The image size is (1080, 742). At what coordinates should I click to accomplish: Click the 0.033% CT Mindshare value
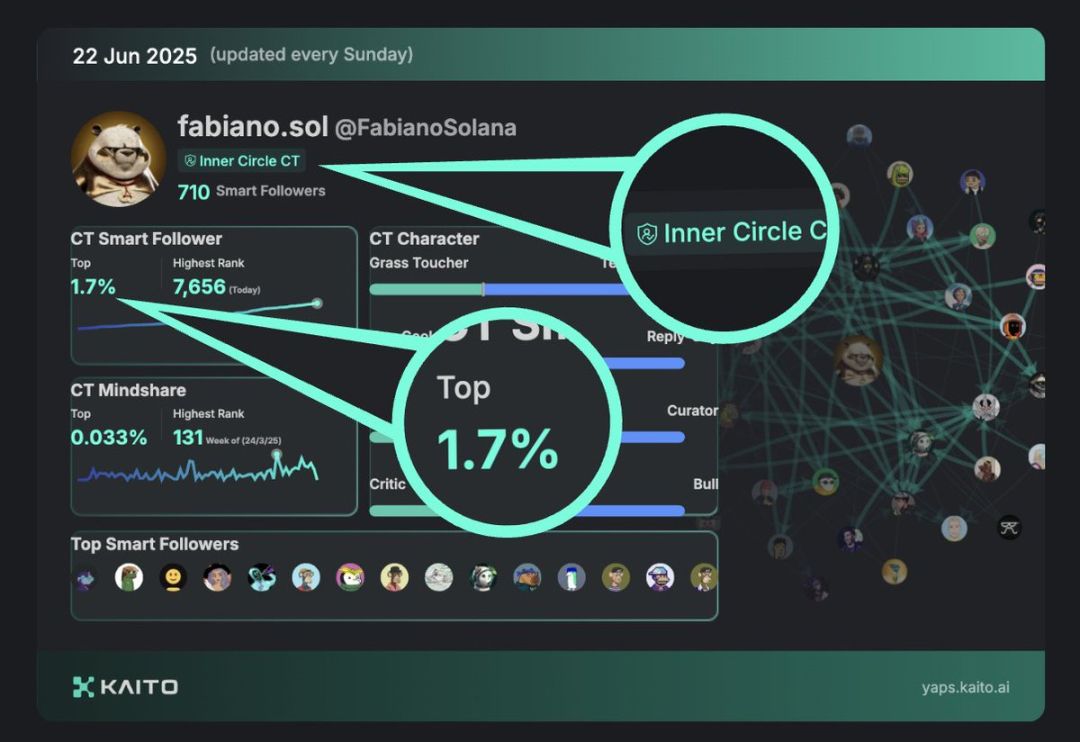coord(109,437)
